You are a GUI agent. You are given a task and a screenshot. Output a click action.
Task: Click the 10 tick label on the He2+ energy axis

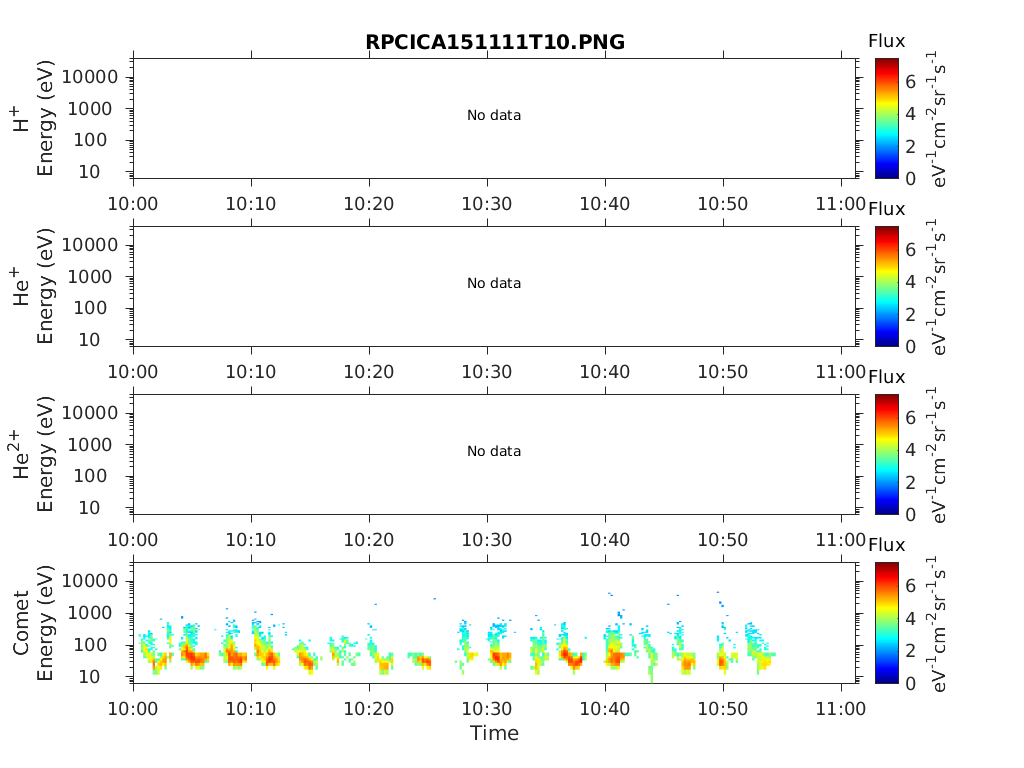point(89,508)
